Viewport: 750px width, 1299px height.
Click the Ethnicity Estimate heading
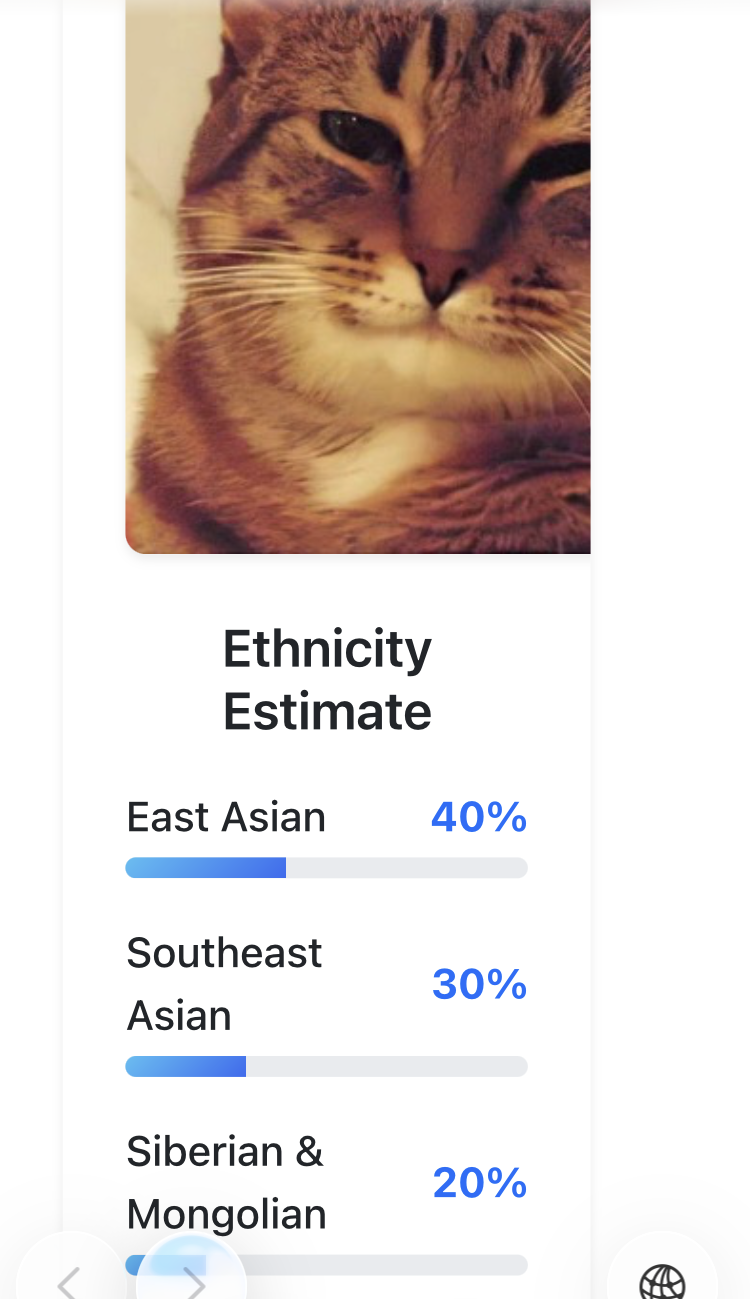(x=327, y=680)
